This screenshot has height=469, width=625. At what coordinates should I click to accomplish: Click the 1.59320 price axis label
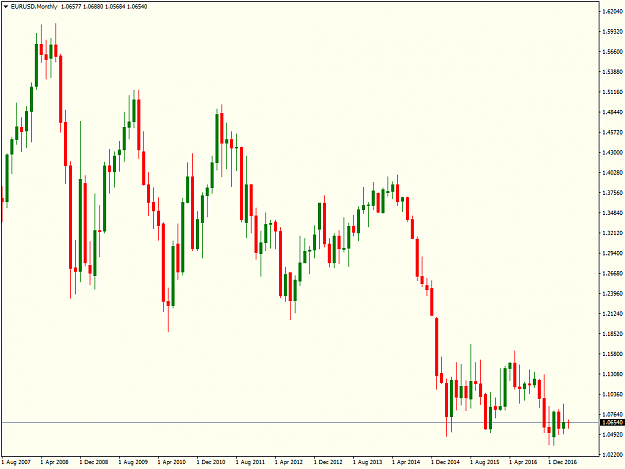tap(613, 31)
